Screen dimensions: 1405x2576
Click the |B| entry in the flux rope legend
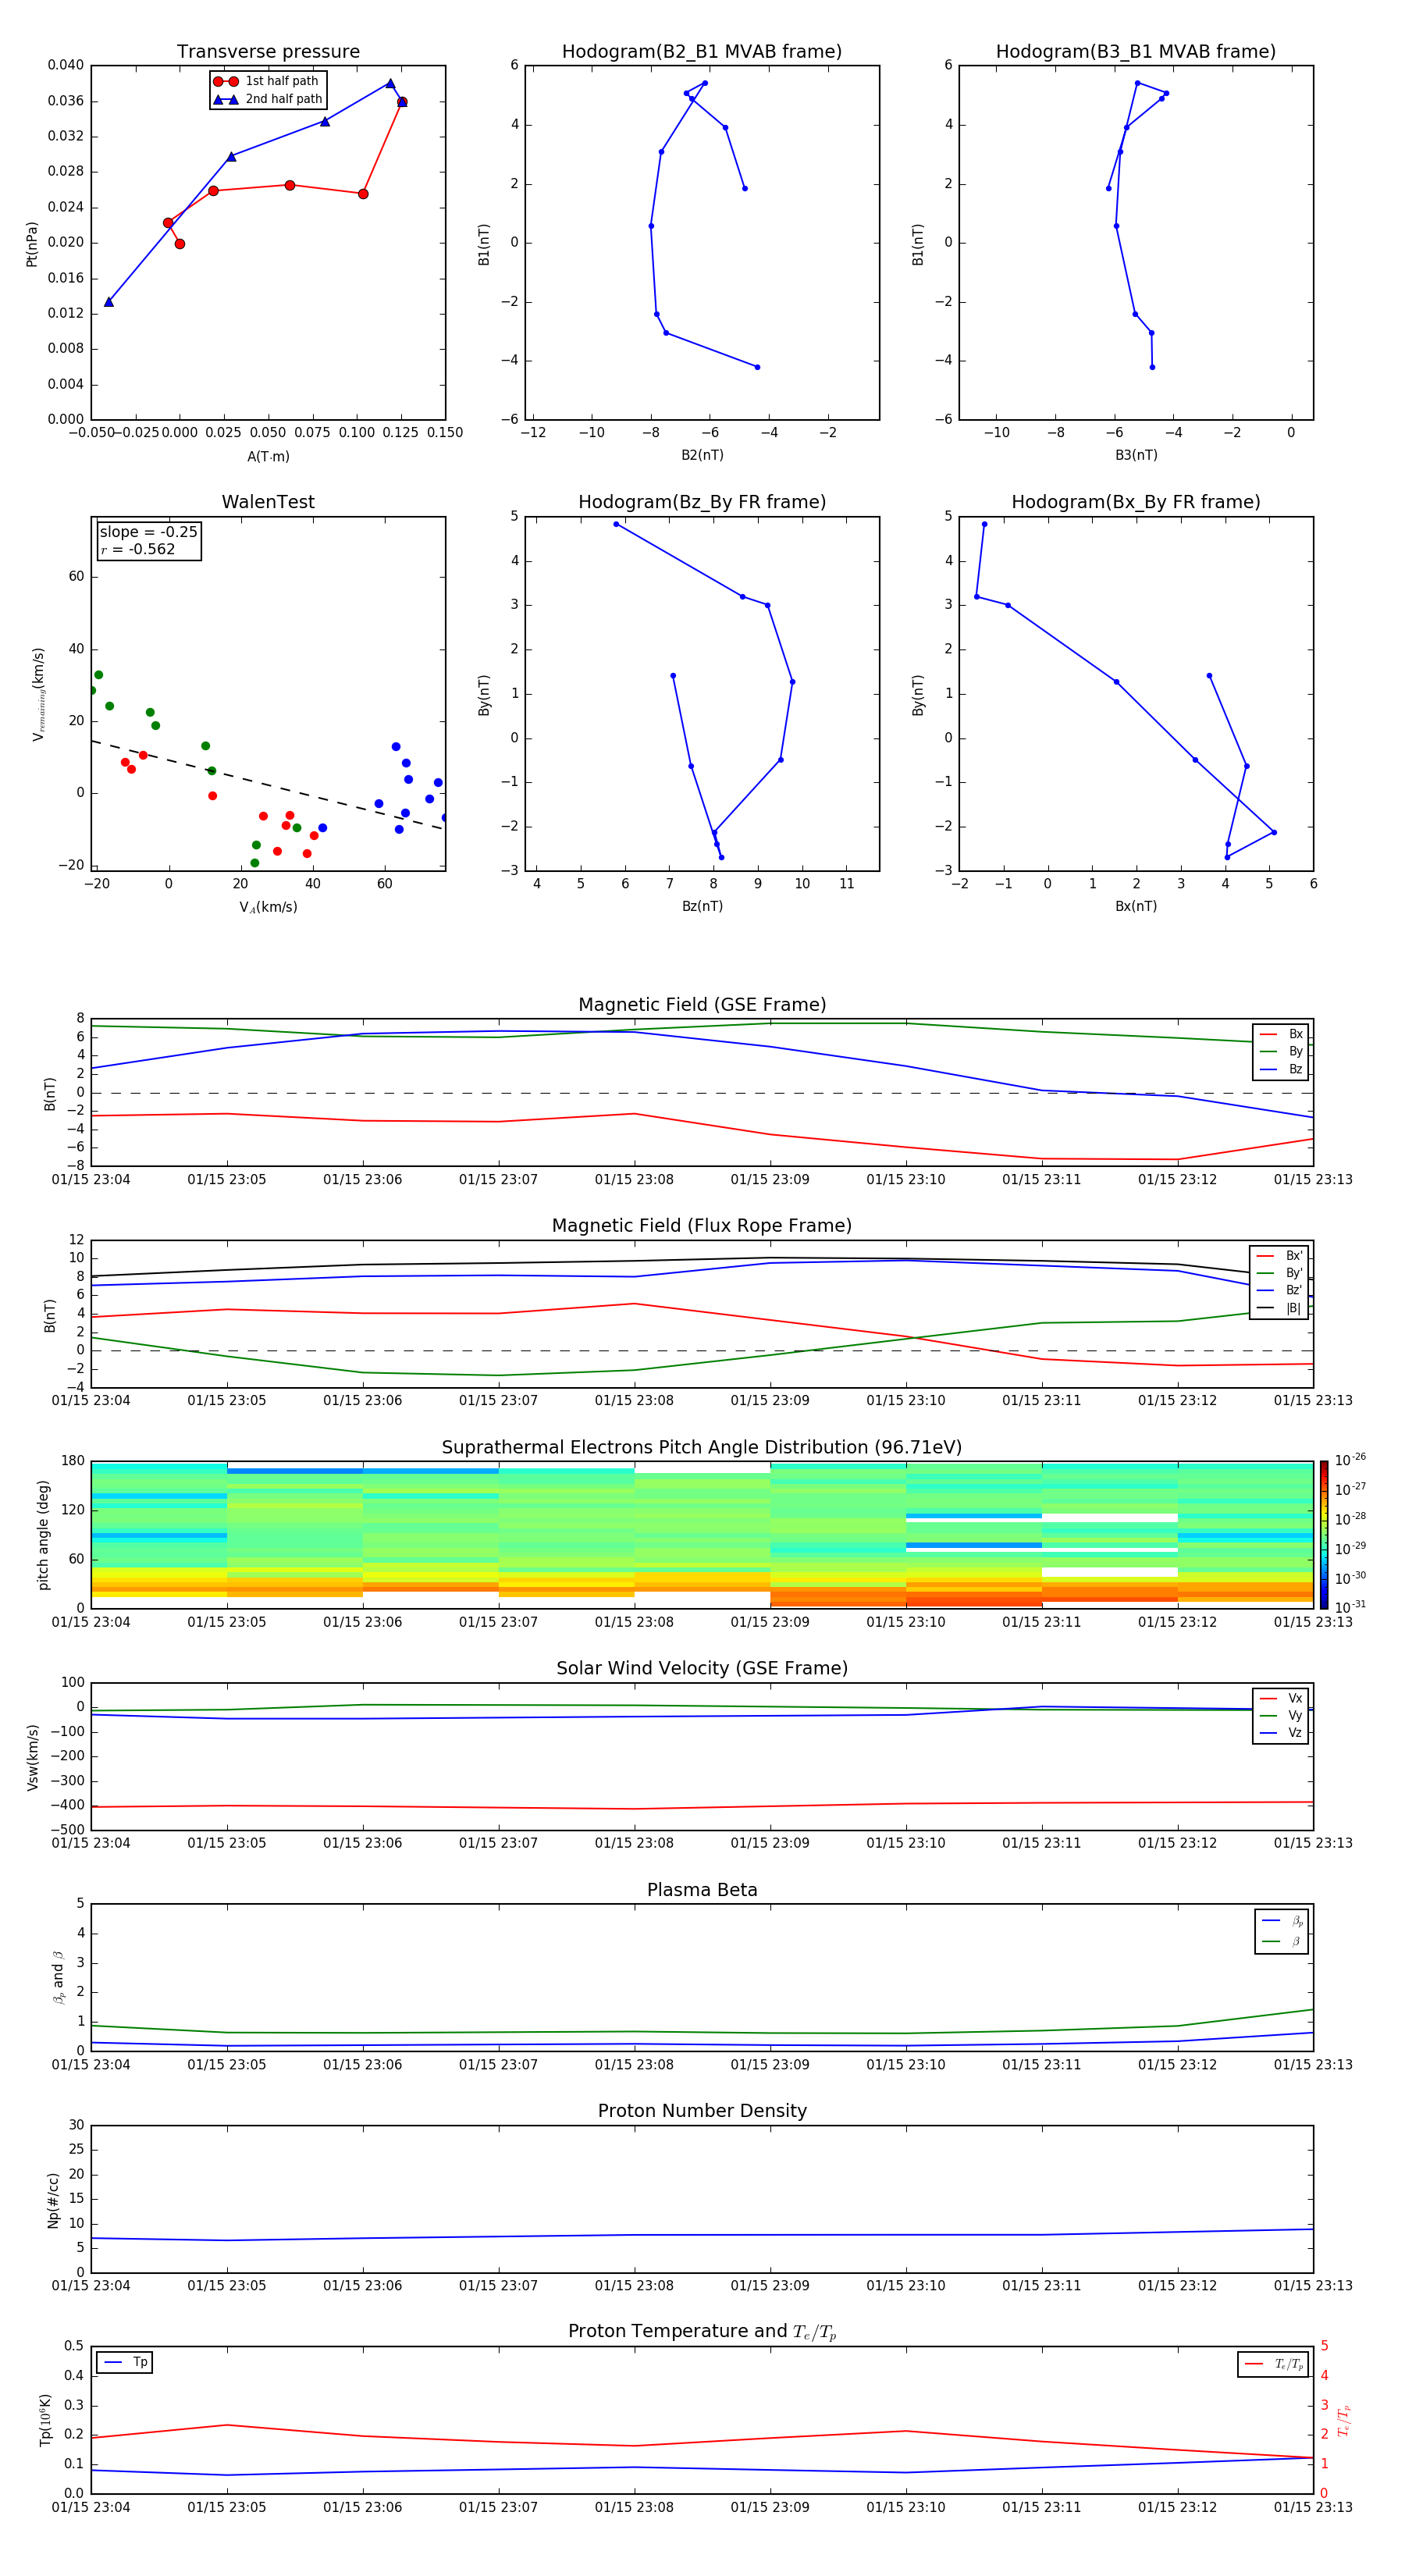coord(1279,1308)
